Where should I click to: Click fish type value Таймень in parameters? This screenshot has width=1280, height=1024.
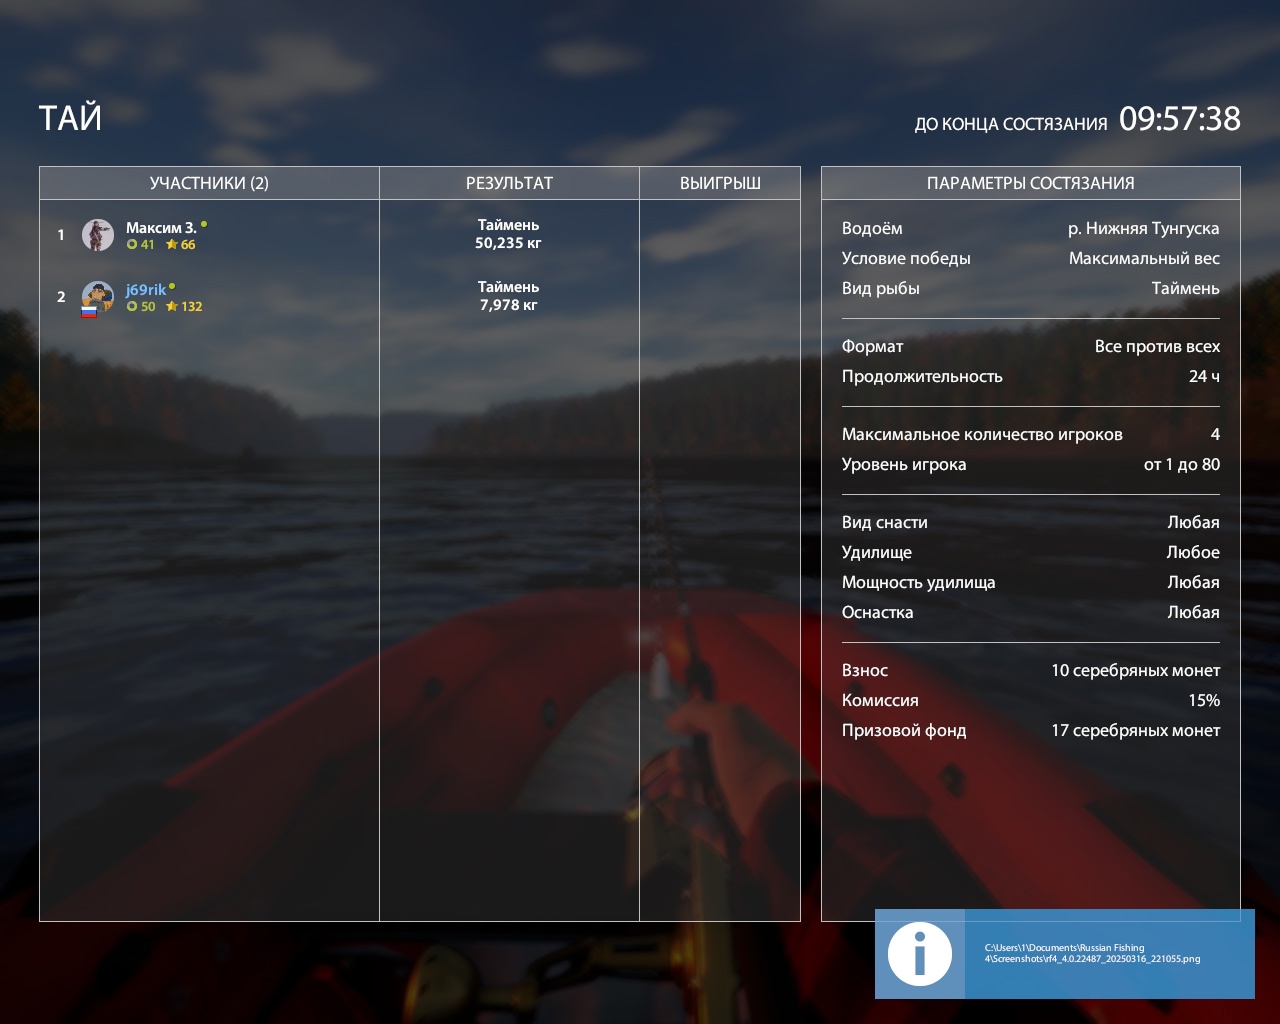[x=1185, y=288]
